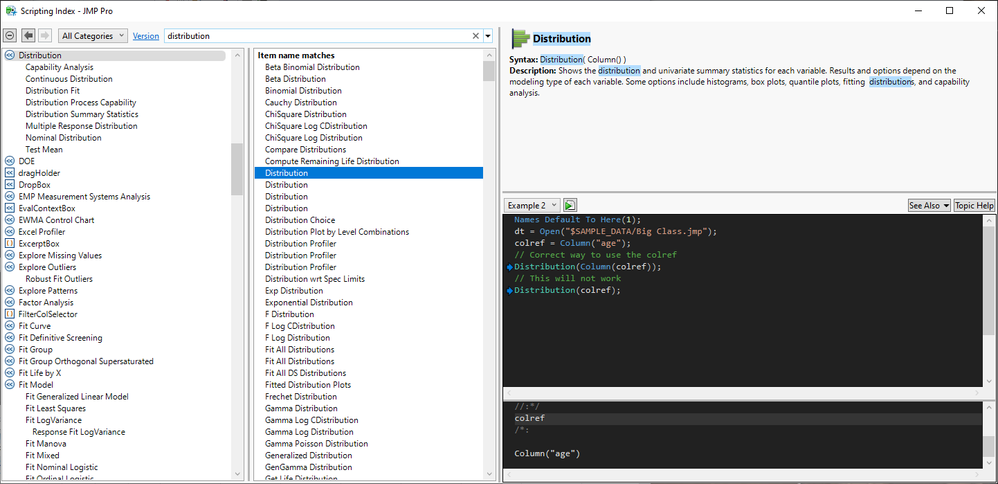This screenshot has height=484, width=998.
Task: Select Gamma Poisson Distribution in results list
Action: (x=316, y=444)
